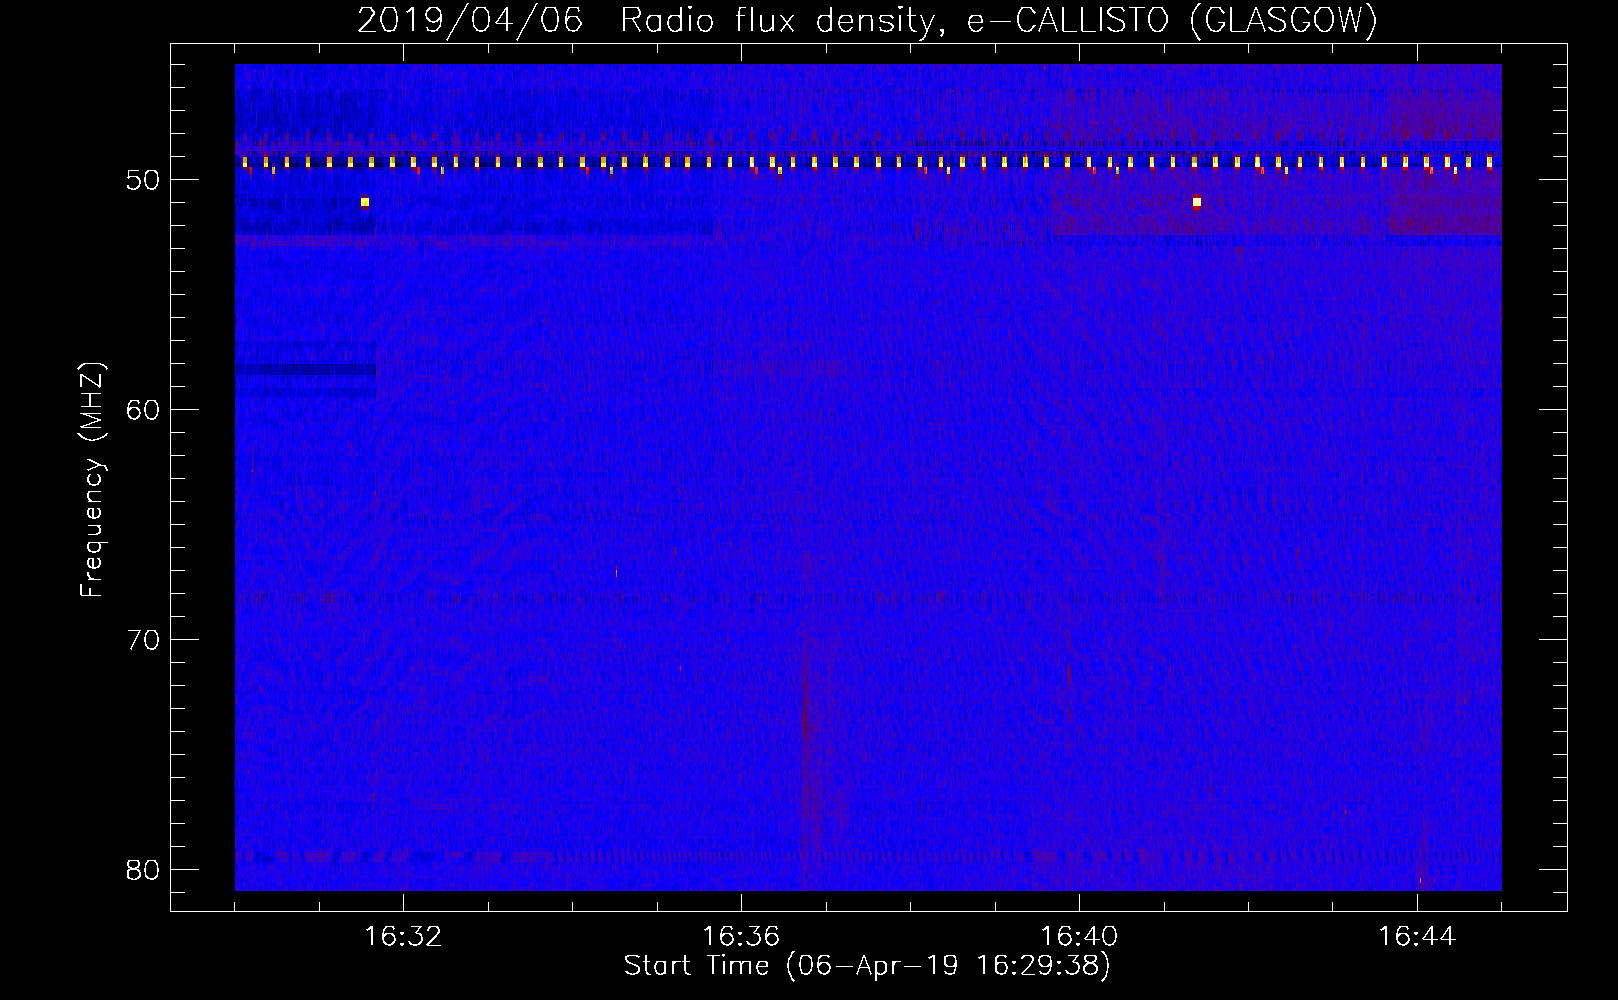1618x1000 pixels.
Task: Click the "Start Time (06-Apr-19 16:29:38)" label
Action: click(x=867, y=966)
